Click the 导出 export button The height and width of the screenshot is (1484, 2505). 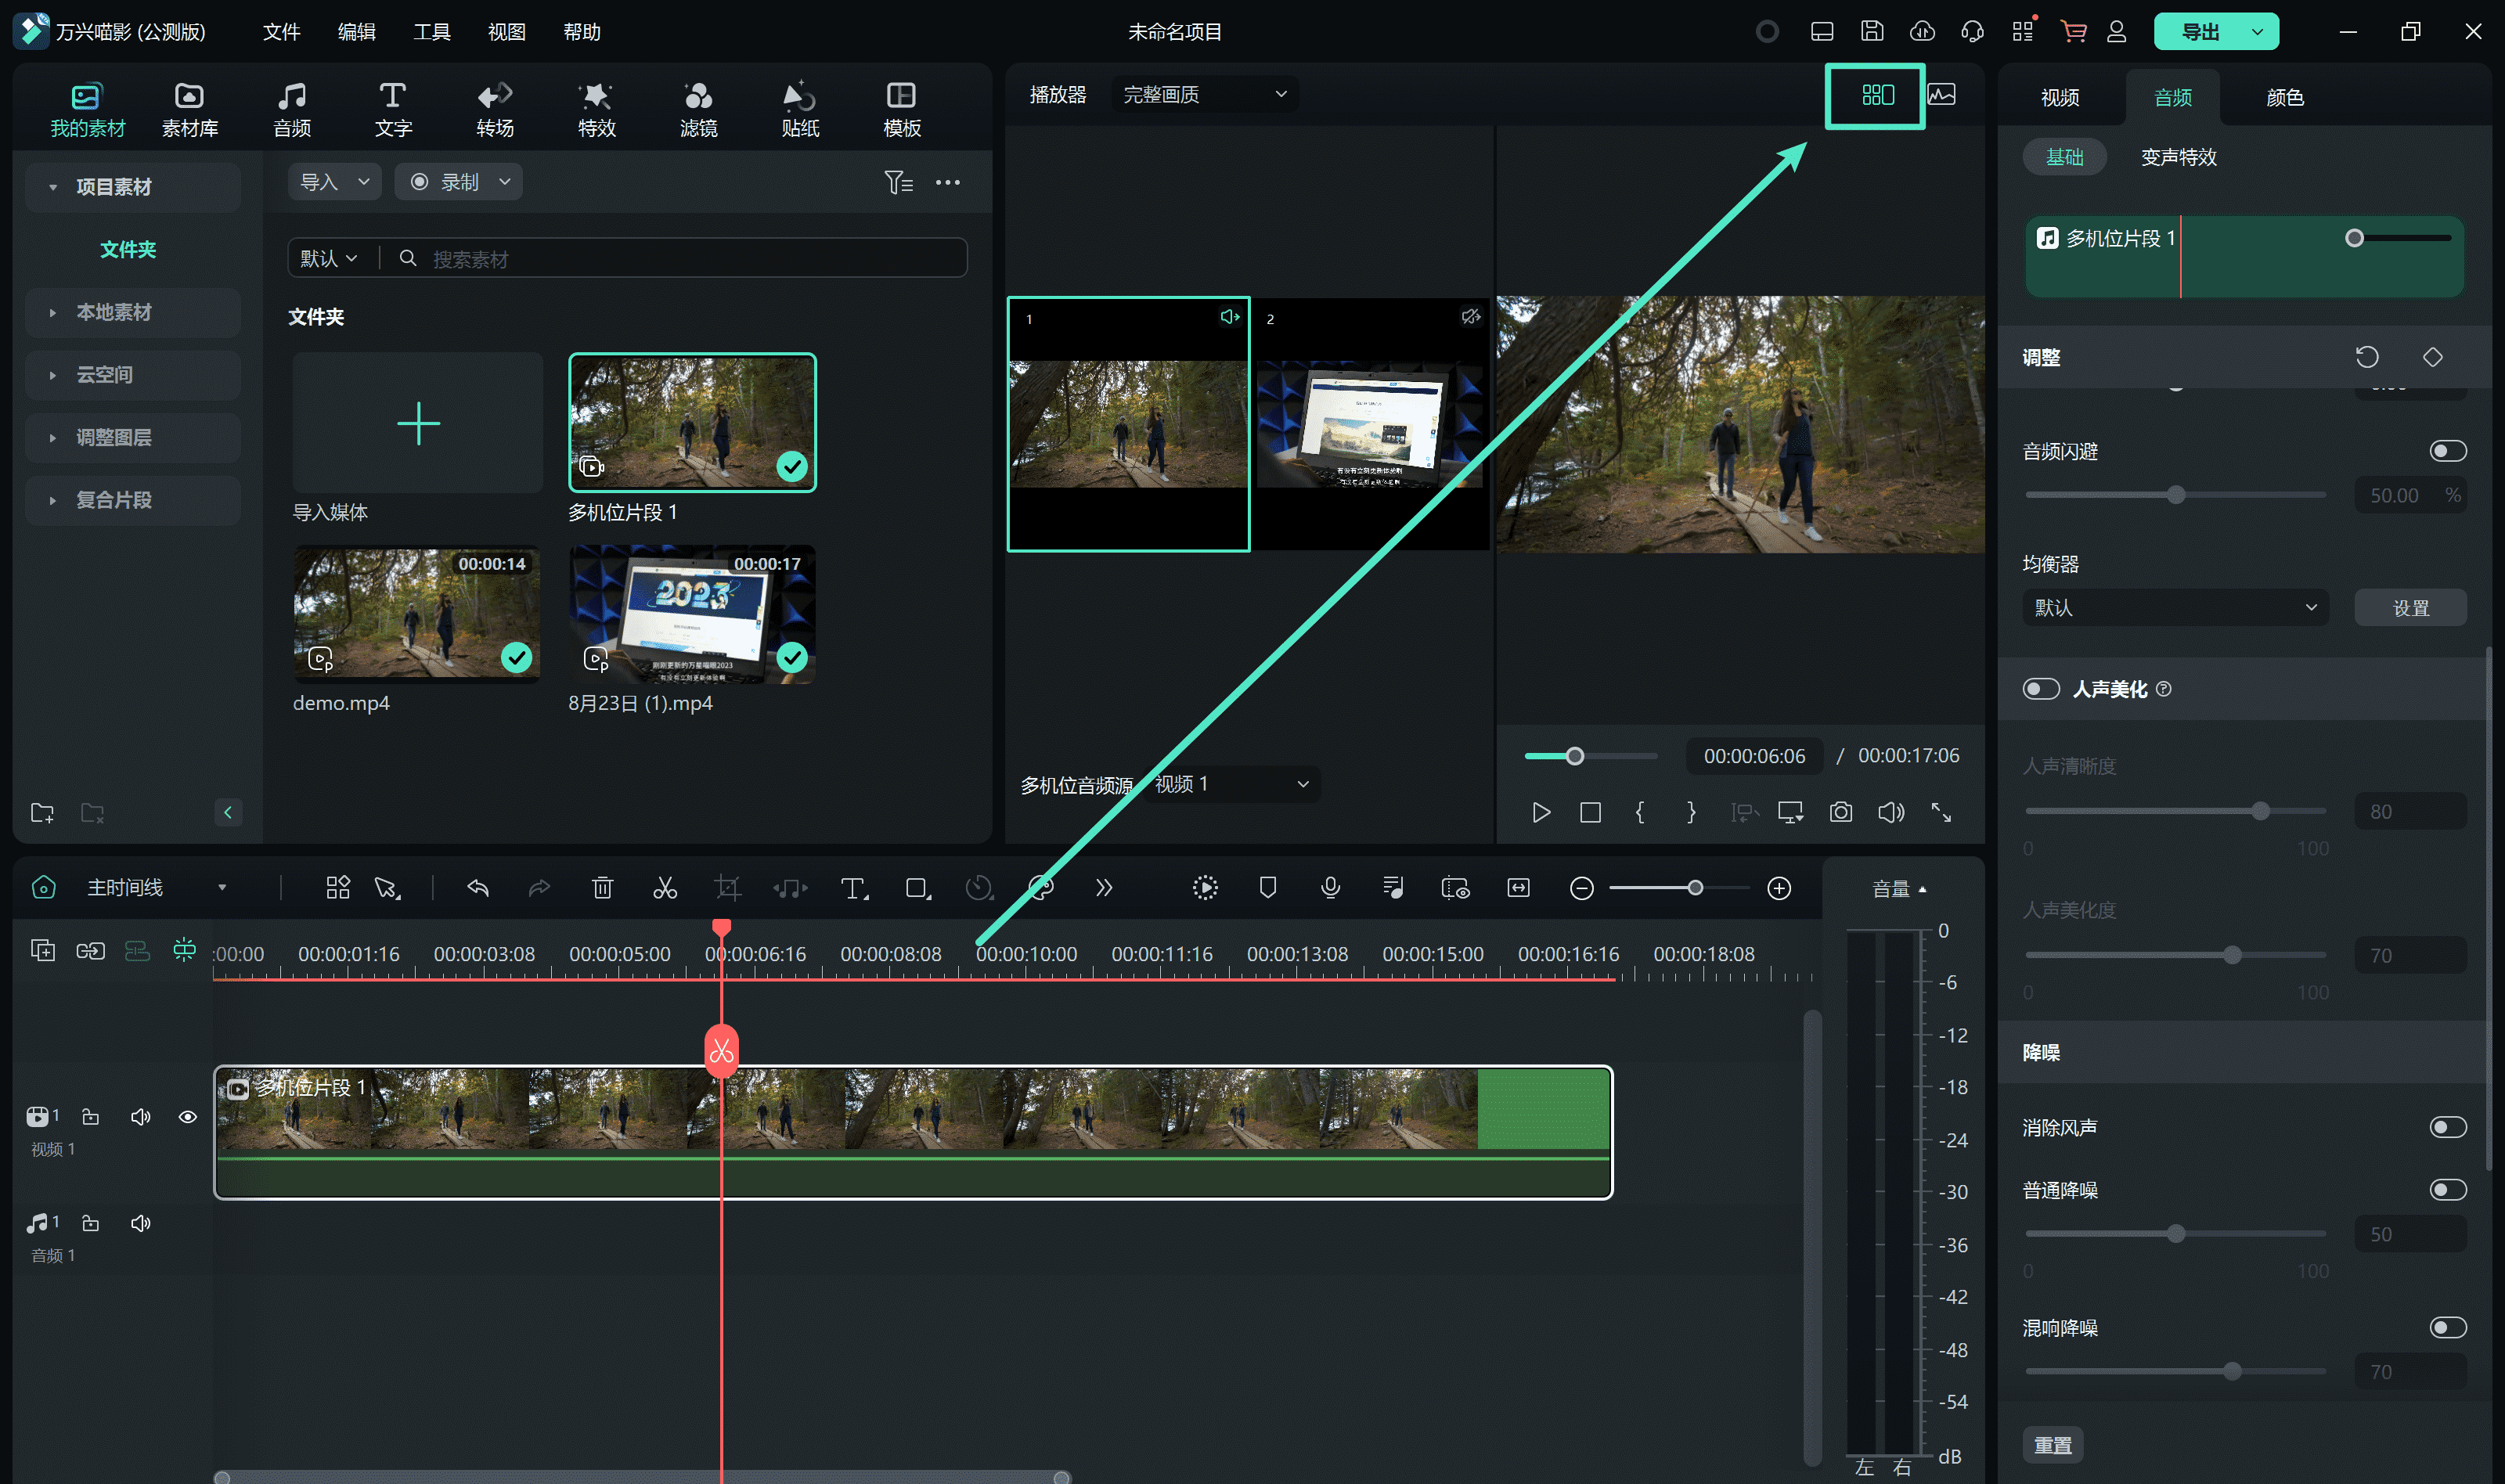[x=2200, y=32]
